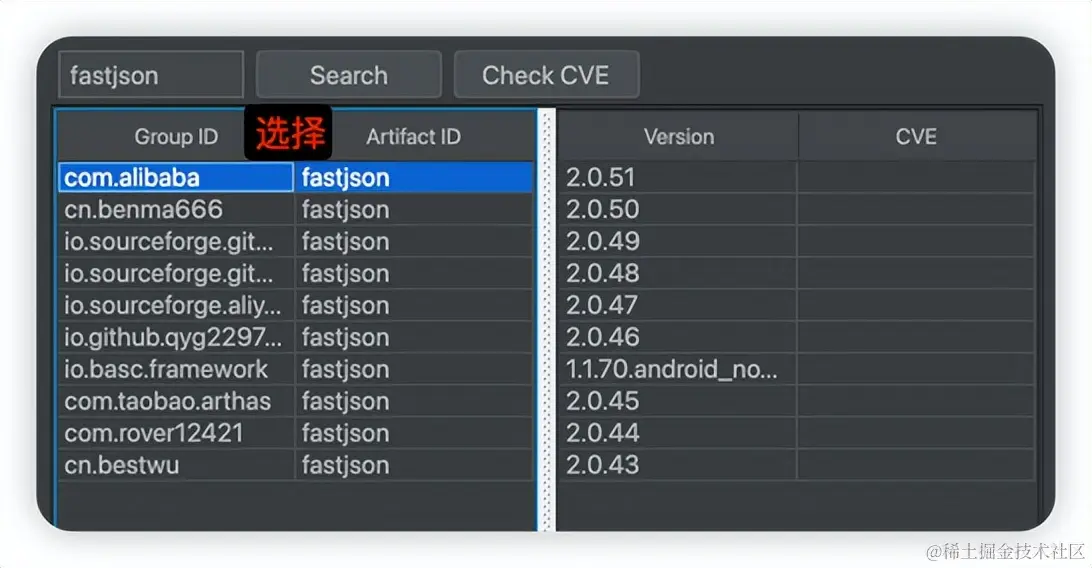Select version 2.0.43

(x=678, y=466)
